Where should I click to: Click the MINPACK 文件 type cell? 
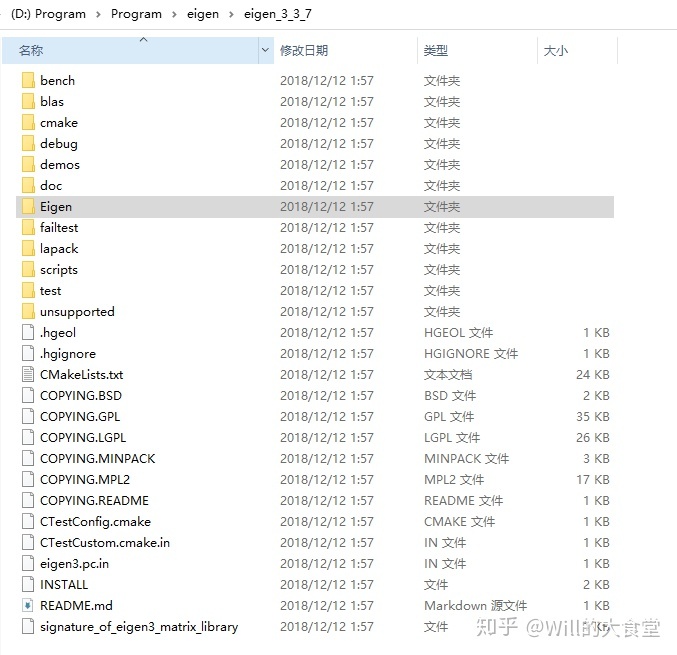point(466,459)
